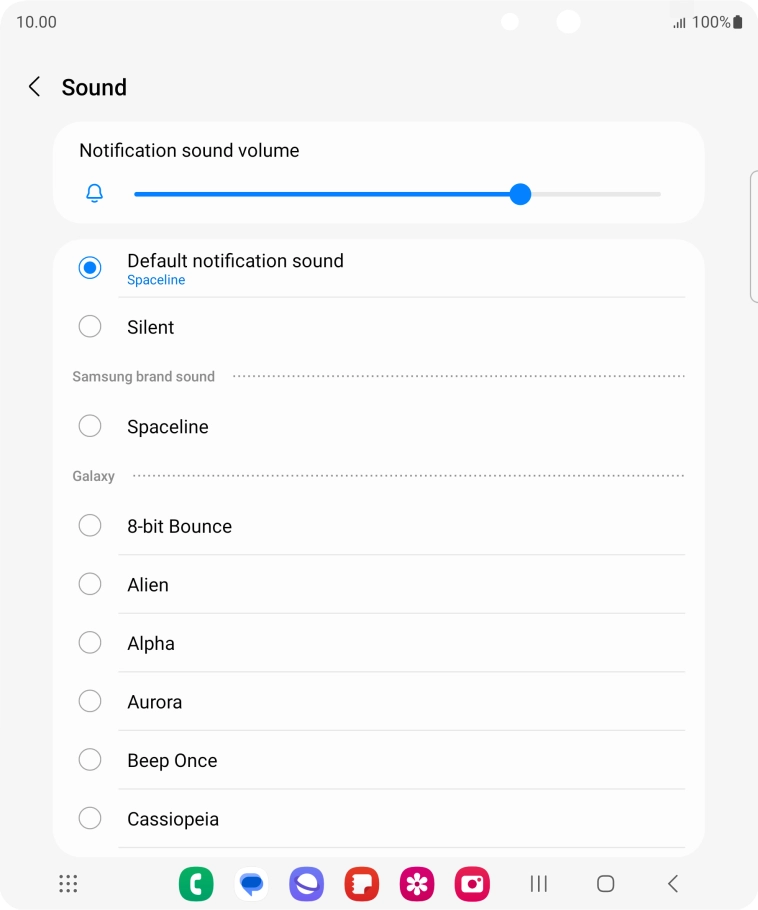758x910 pixels.
Task: Open Recent apps from the navigation bar
Action: (538, 883)
